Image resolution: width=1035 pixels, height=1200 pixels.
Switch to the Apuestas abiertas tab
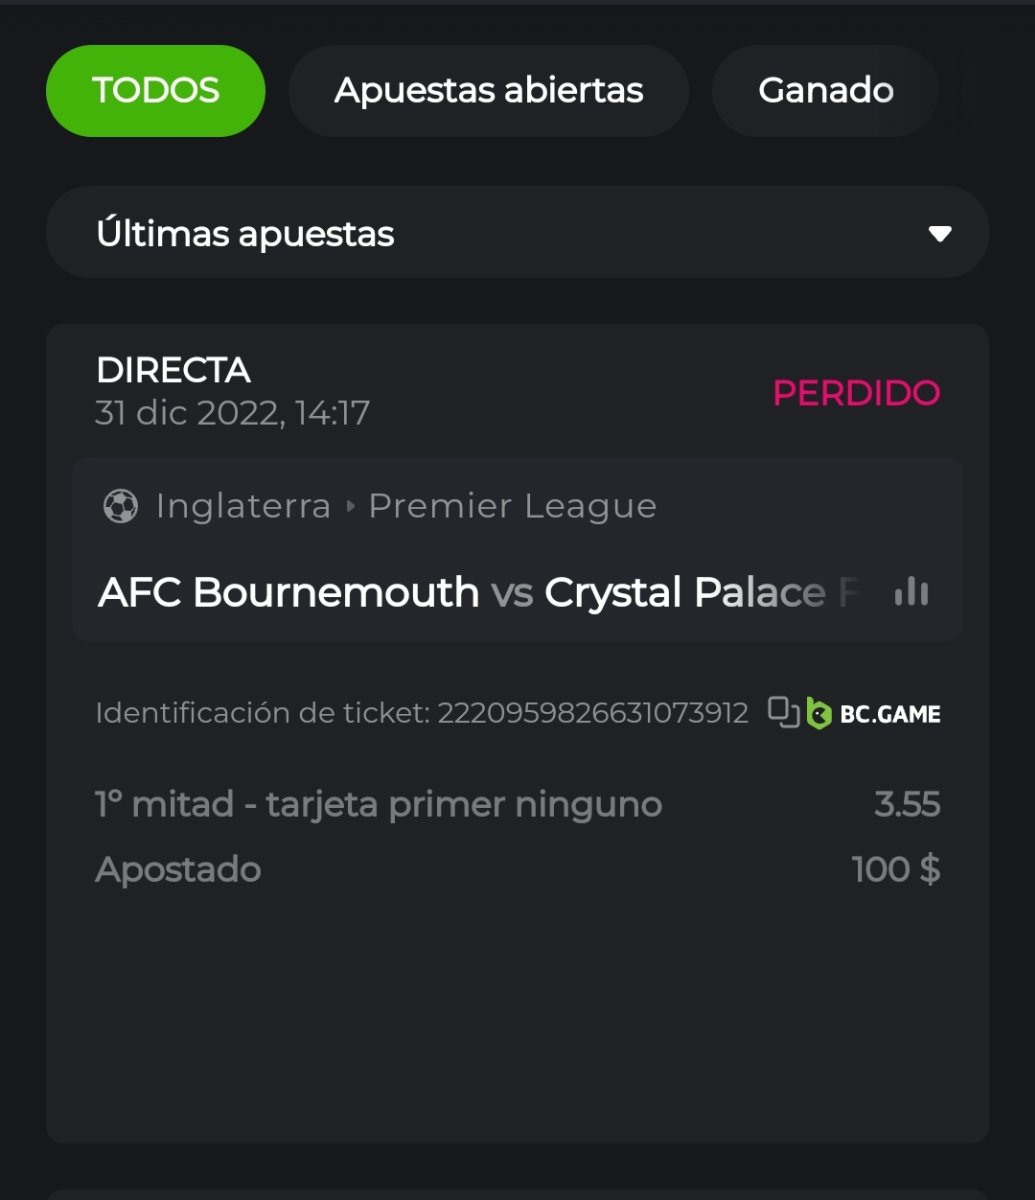[488, 91]
